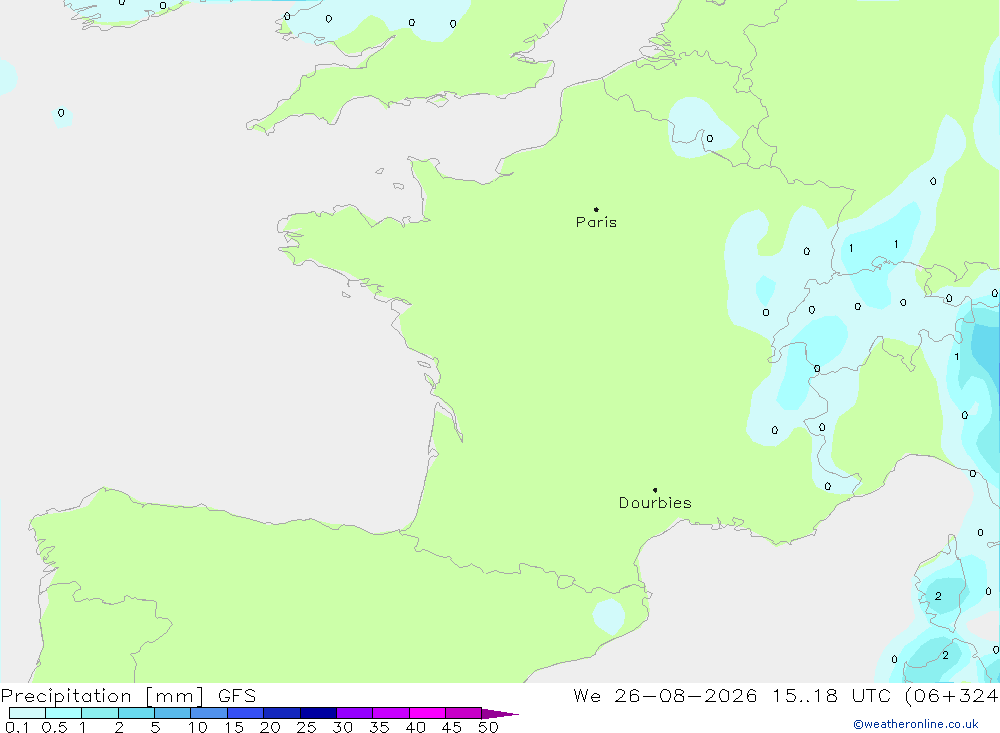Pick the legend swatch between 45 and 50
The width and height of the screenshot is (1000, 733).
pyautogui.click(x=464, y=713)
